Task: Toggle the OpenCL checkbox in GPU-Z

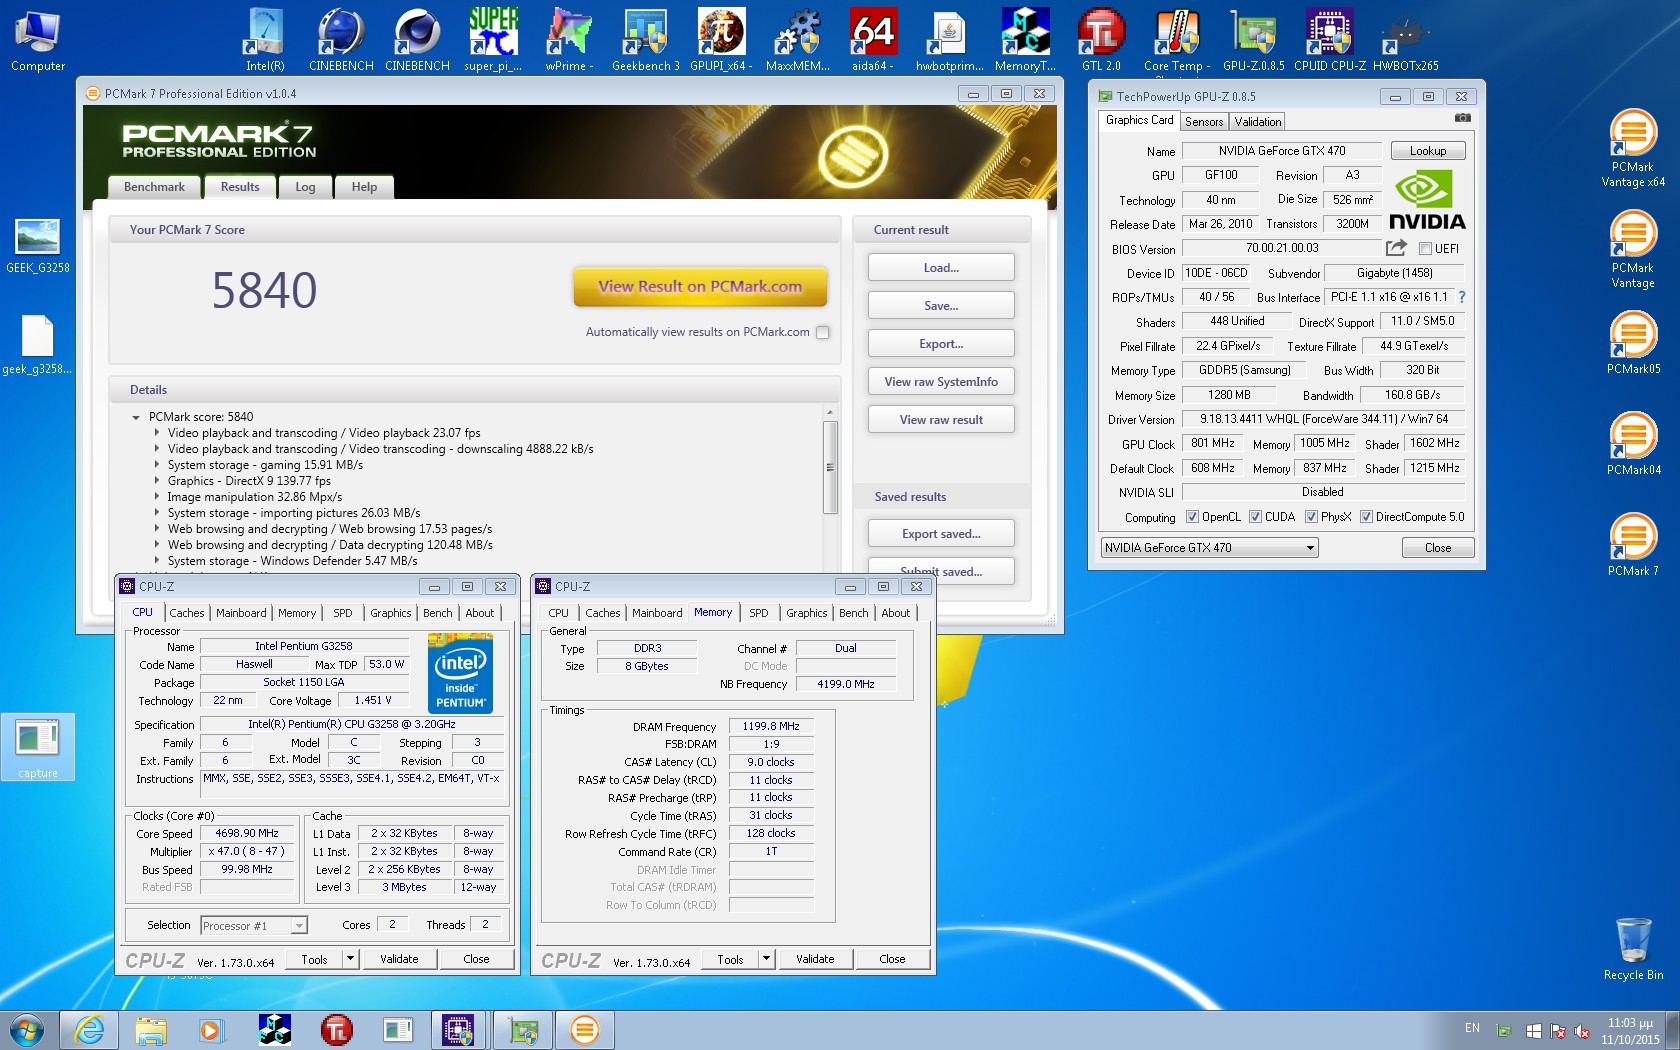Action: 1192,517
